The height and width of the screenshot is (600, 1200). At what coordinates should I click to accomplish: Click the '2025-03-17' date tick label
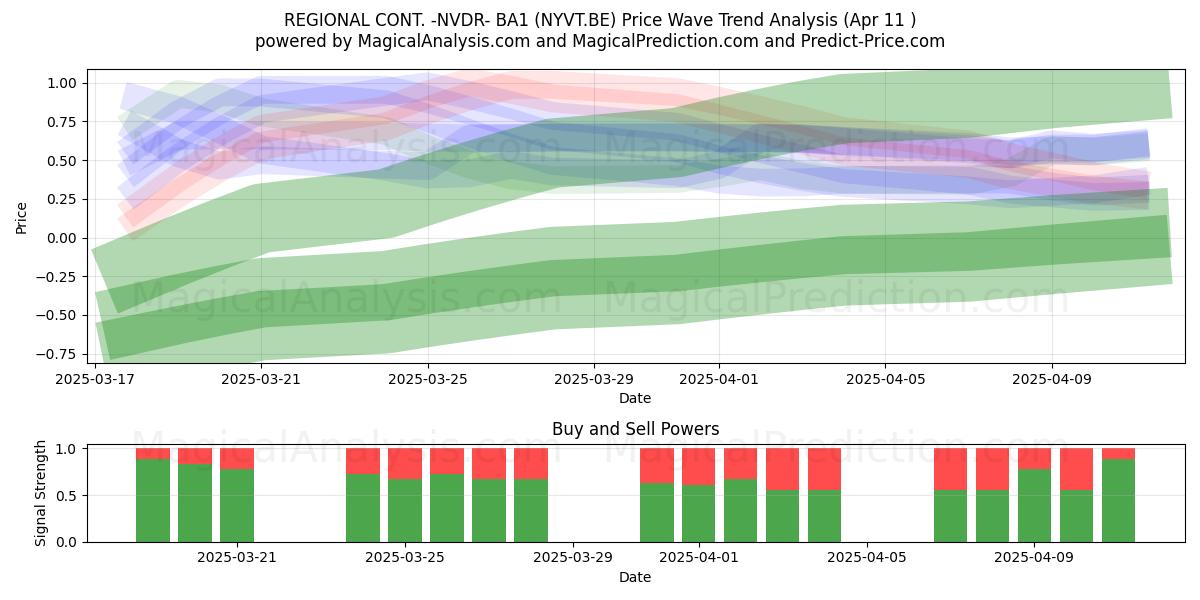click(95, 380)
